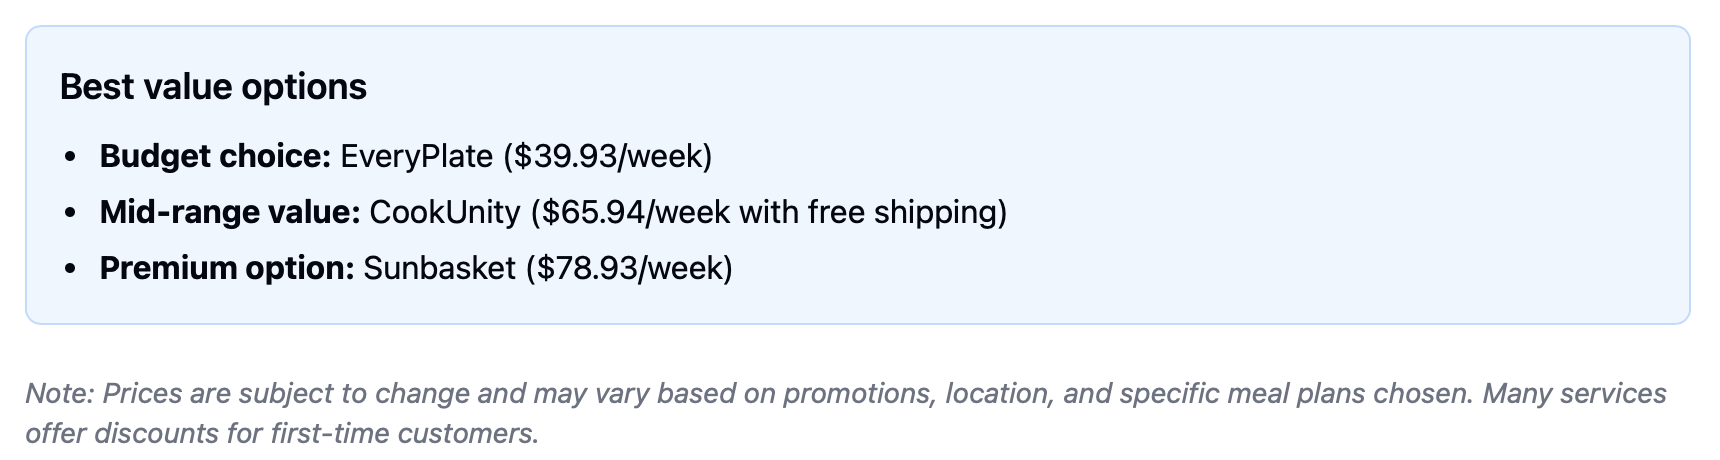Click 'Many services' in the note
This screenshot has height=460, width=1720.
coord(1574,393)
